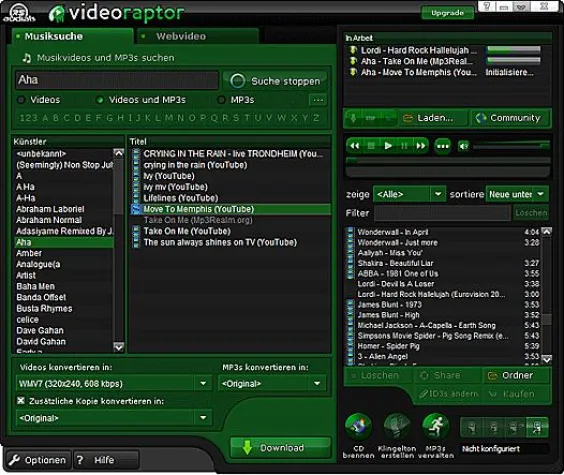Choose letter Z in the alphabet bar
The height and width of the screenshot is (475, 564).
coord(316,118)
